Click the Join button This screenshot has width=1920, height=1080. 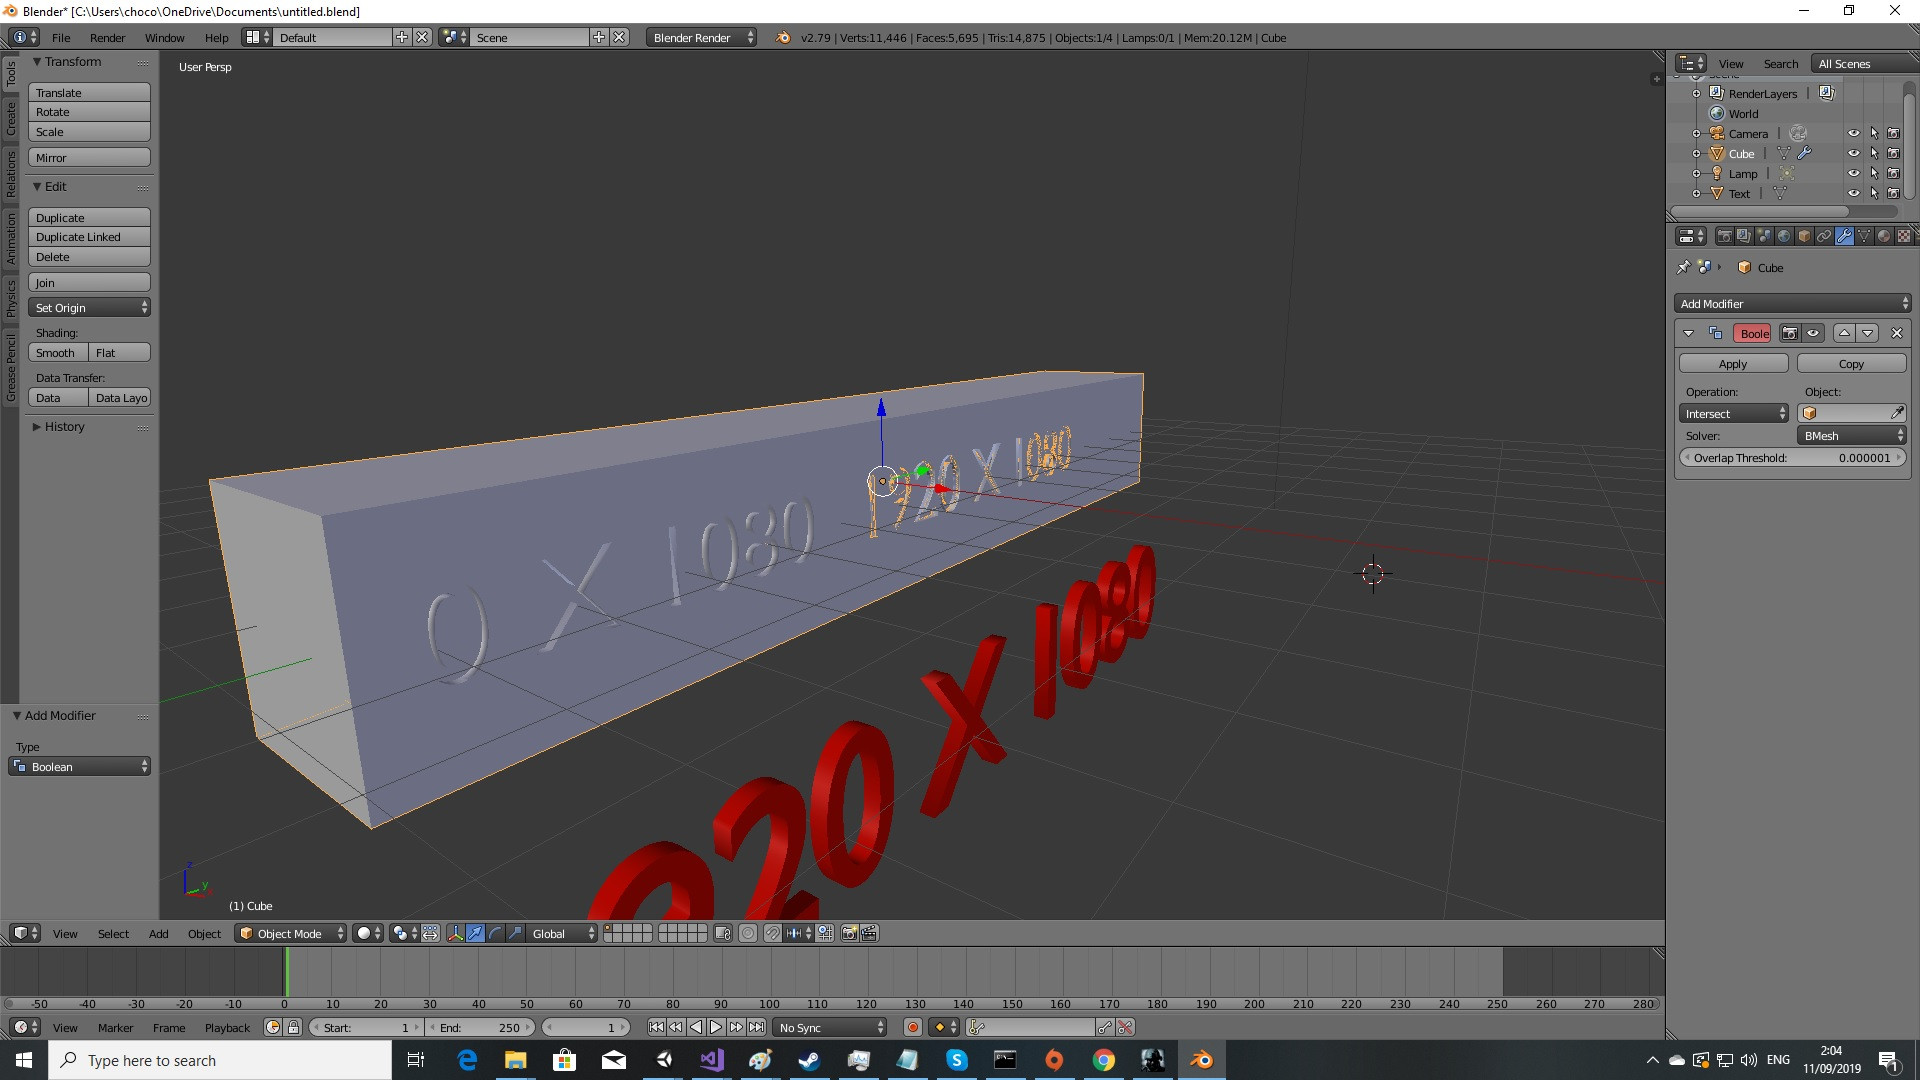89,282
